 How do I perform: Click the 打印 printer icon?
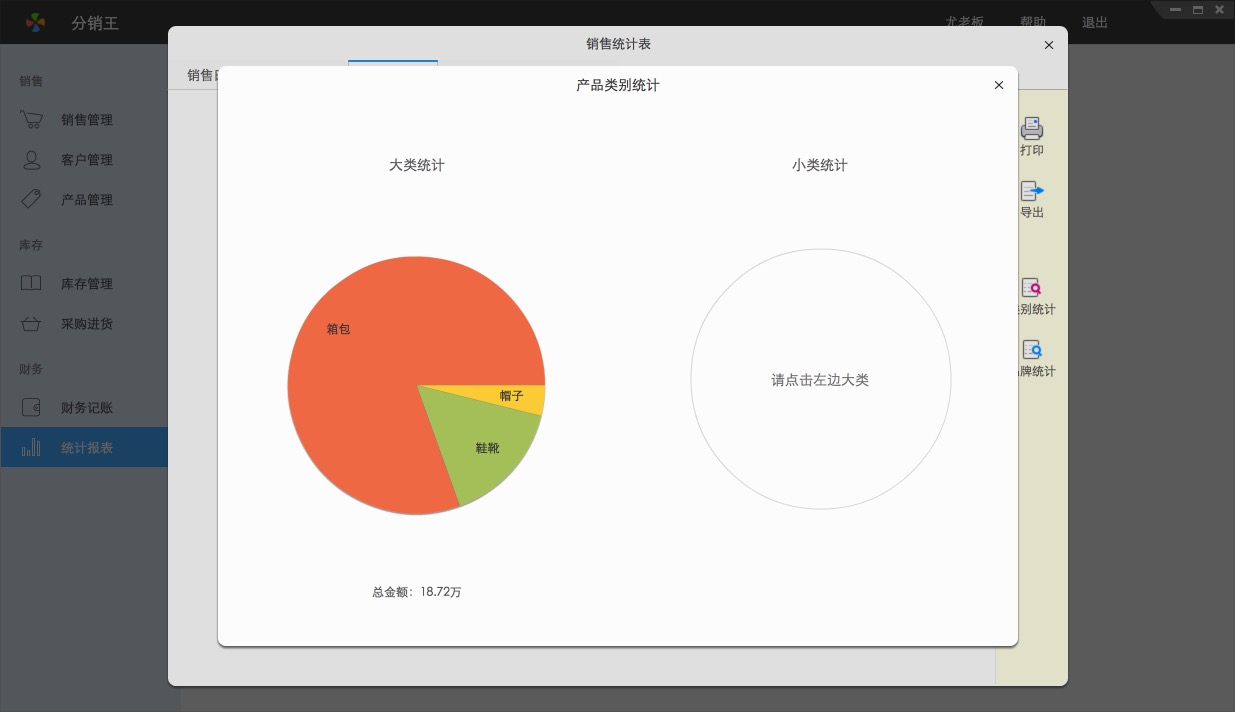[x=1032, y=128]
